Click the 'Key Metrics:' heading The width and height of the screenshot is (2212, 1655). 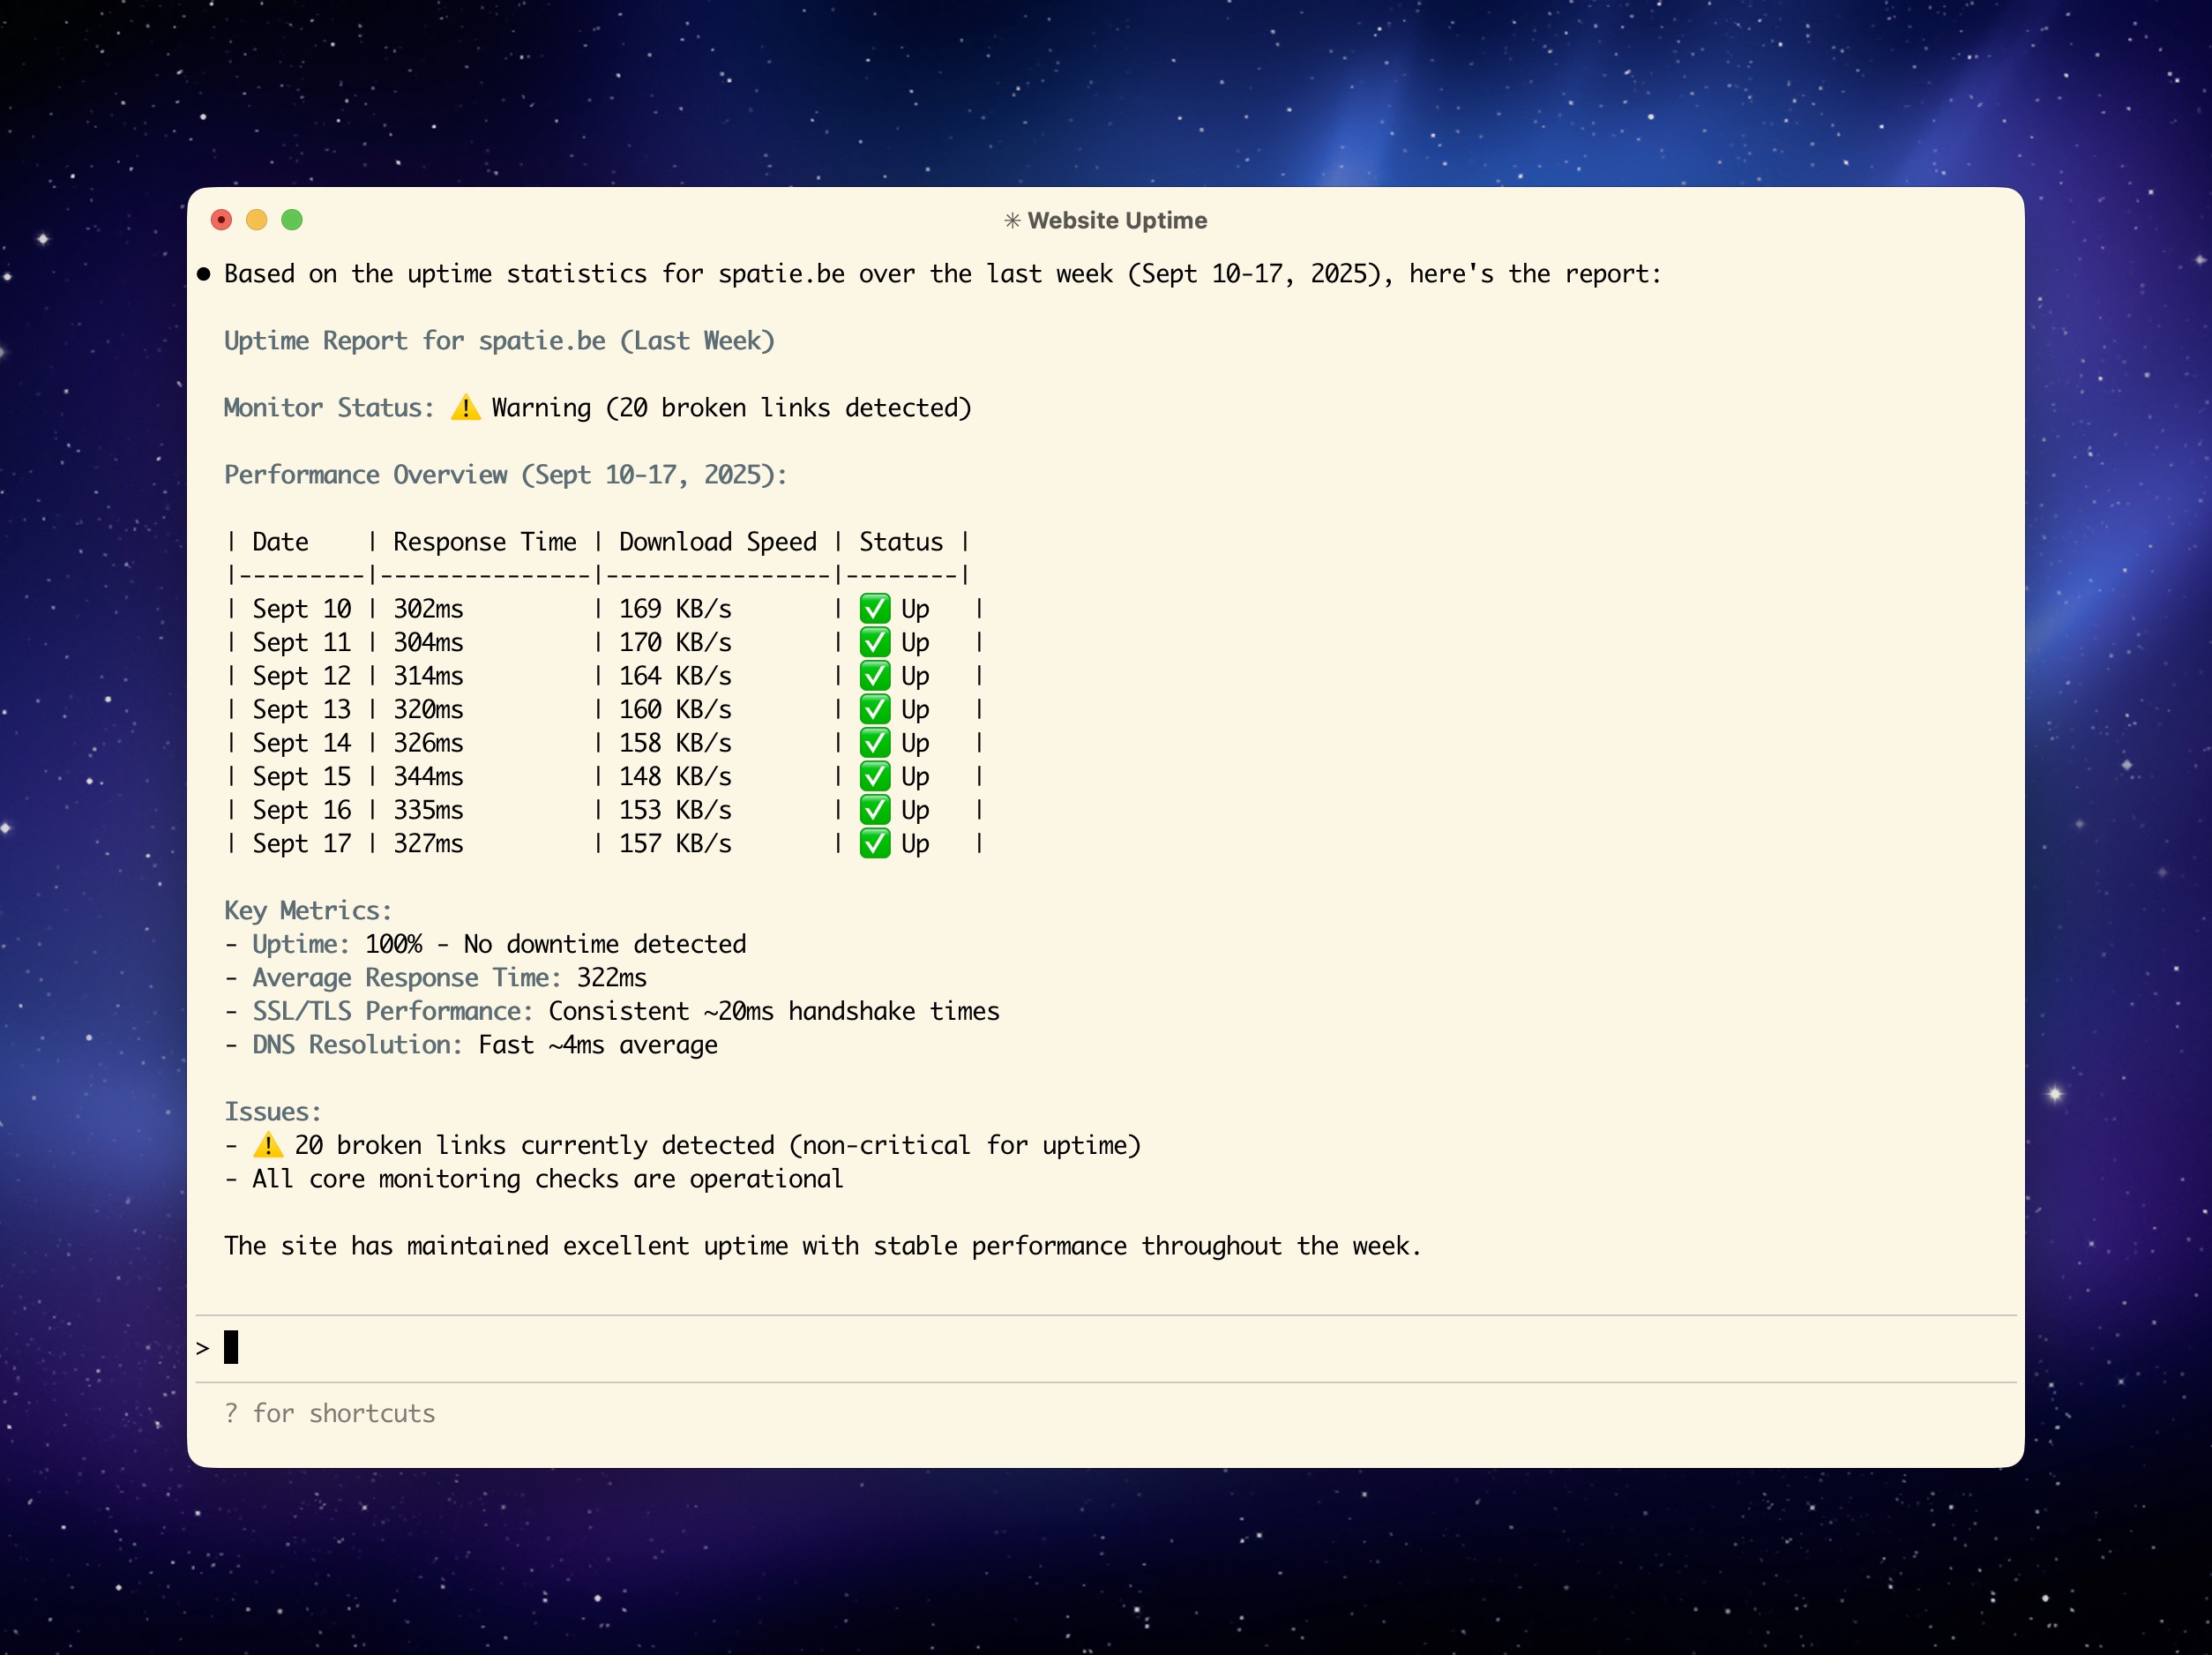pyautogui.click(x=308, y=911)
